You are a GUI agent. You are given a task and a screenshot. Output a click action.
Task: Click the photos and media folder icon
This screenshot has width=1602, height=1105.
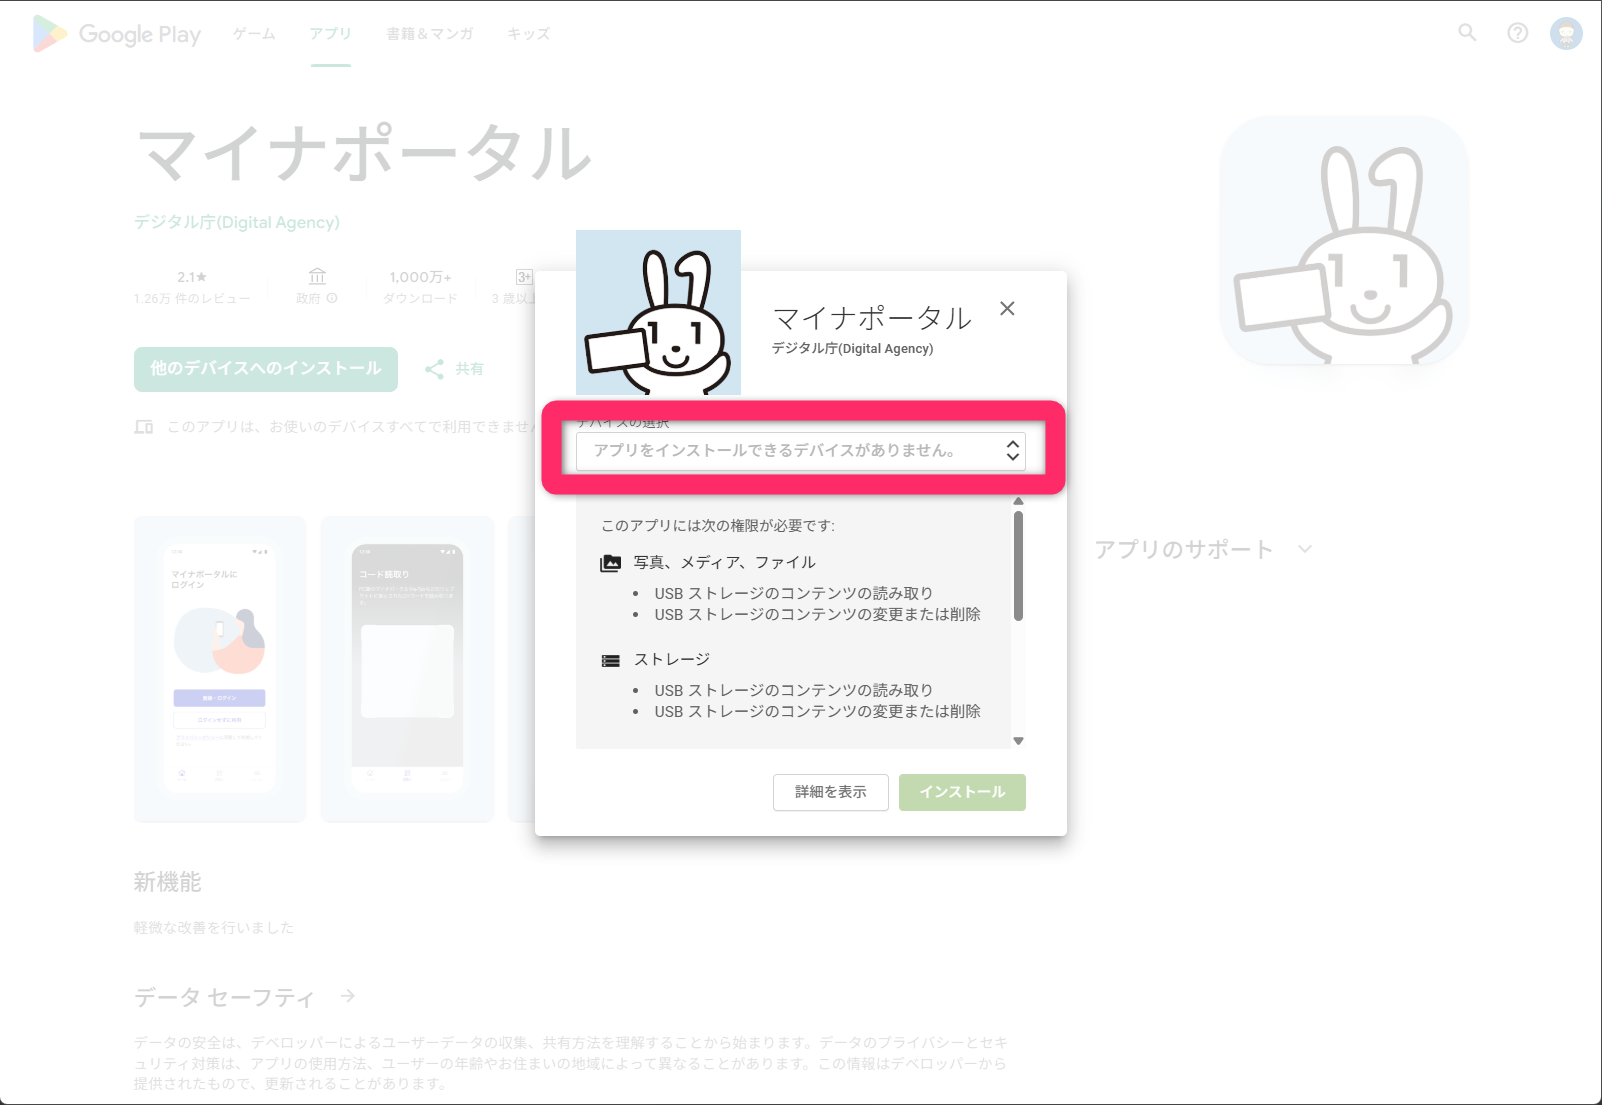coord(610,563)
